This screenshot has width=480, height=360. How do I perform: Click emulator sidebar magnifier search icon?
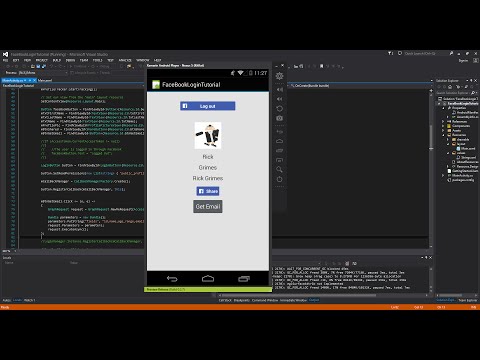coord(279,169)
